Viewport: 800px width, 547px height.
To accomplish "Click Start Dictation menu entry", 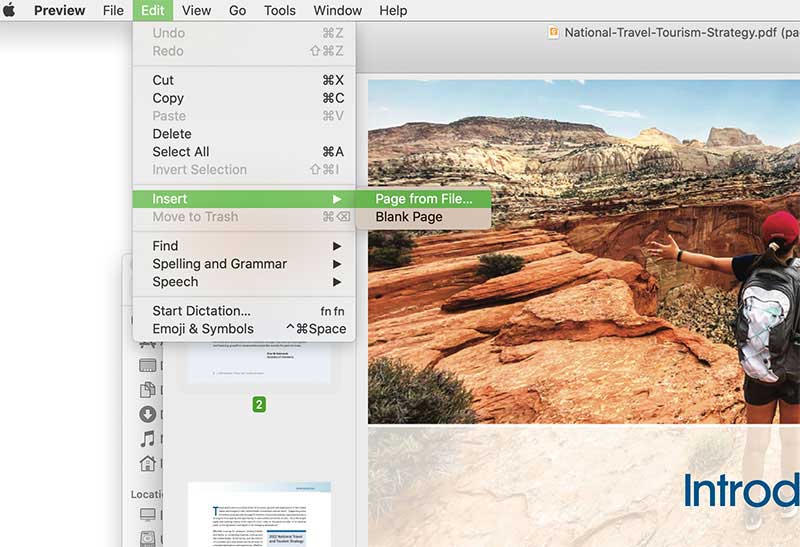I will coord(201,311).
